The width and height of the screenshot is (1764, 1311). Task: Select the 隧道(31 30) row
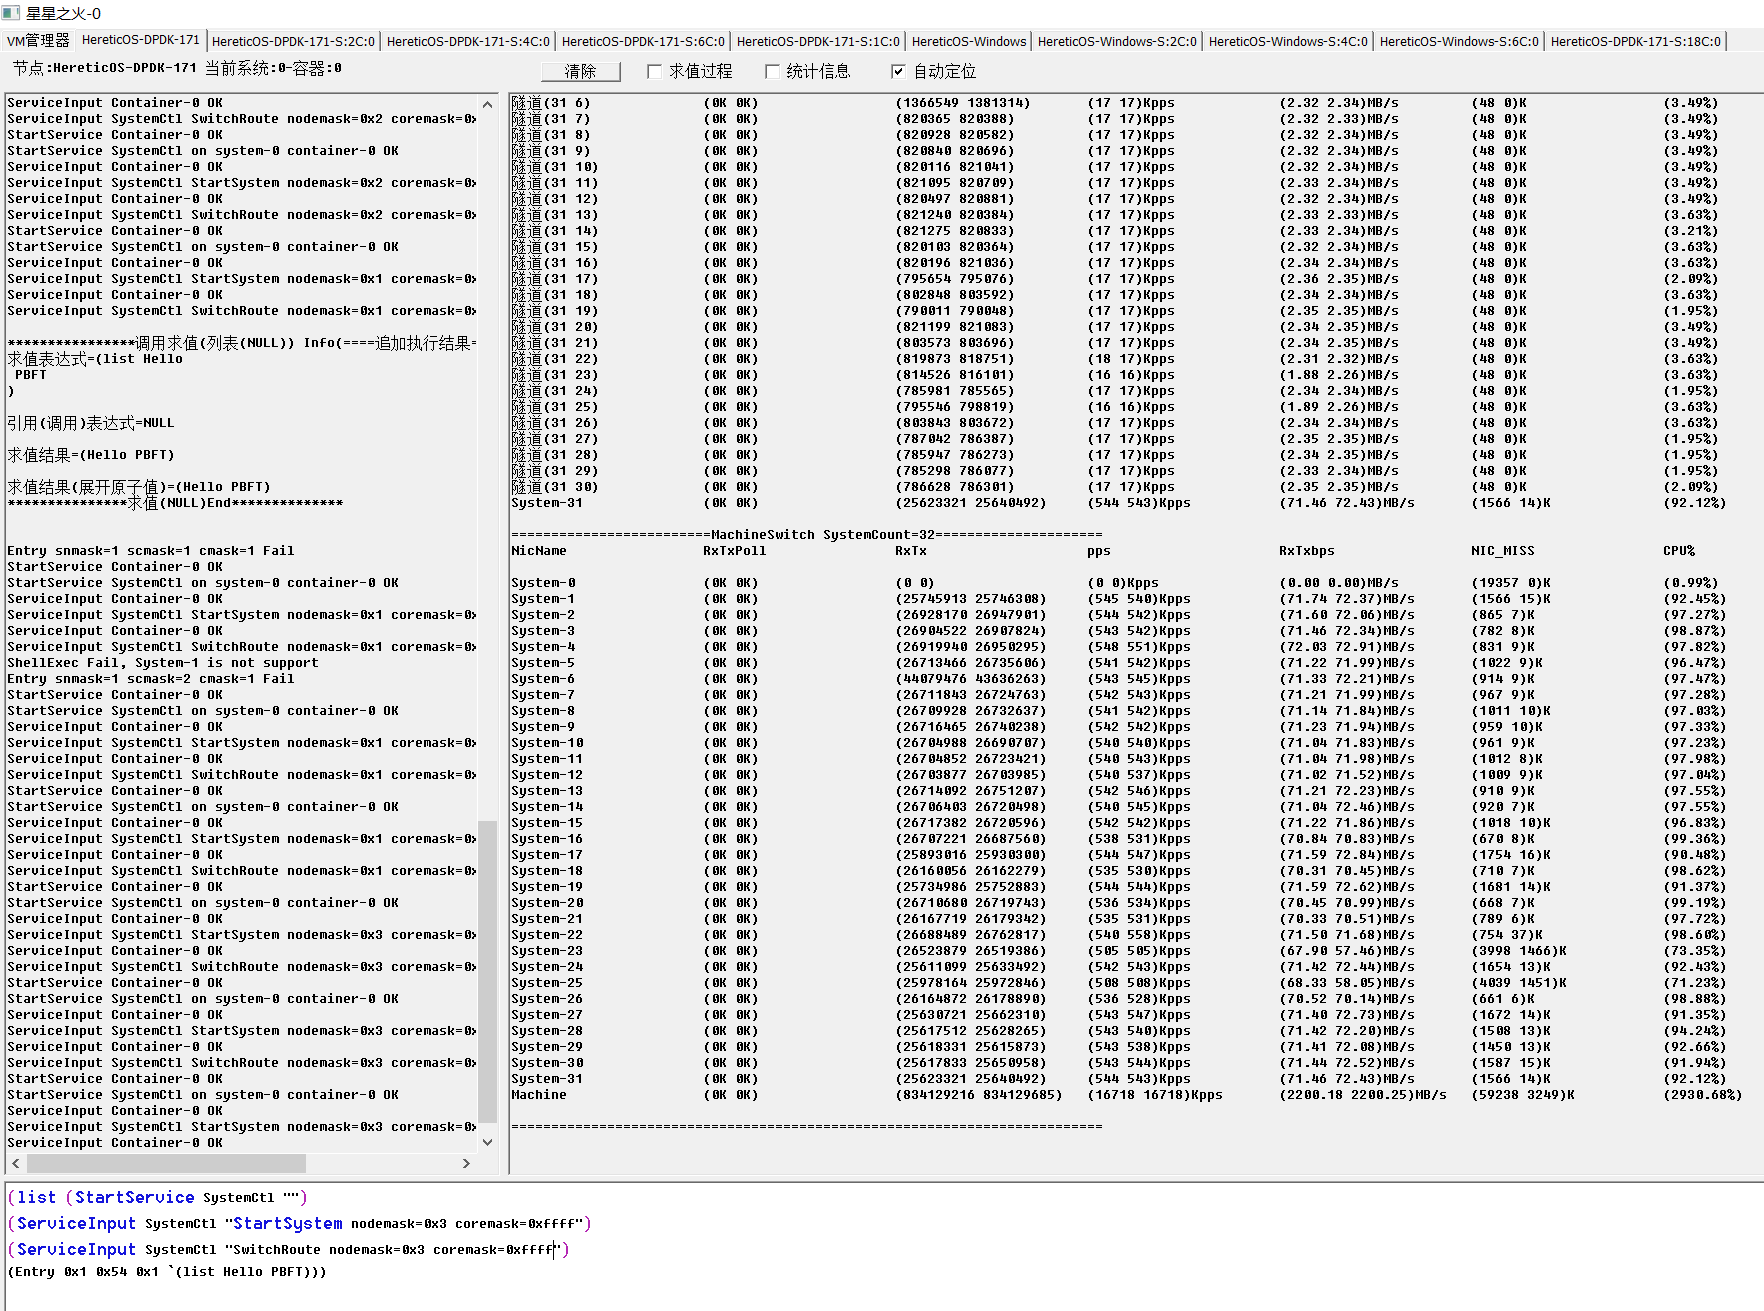pyautogui.click(x=1115, y=487)
